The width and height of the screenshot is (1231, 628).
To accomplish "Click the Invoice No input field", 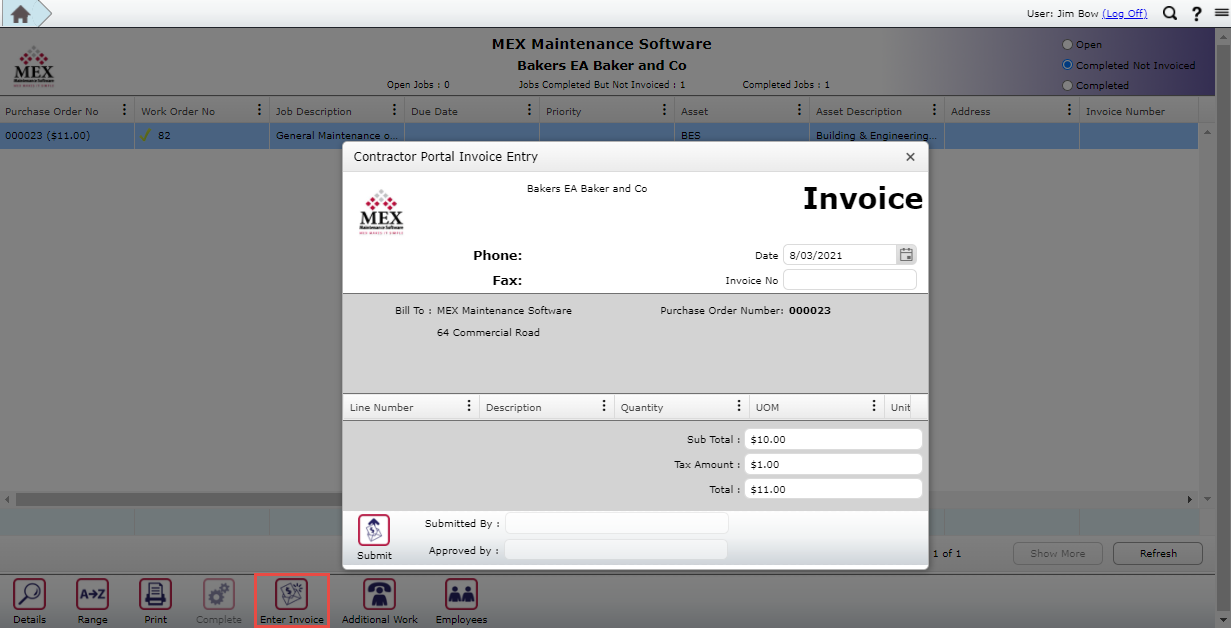I will [x=849, y=279].
